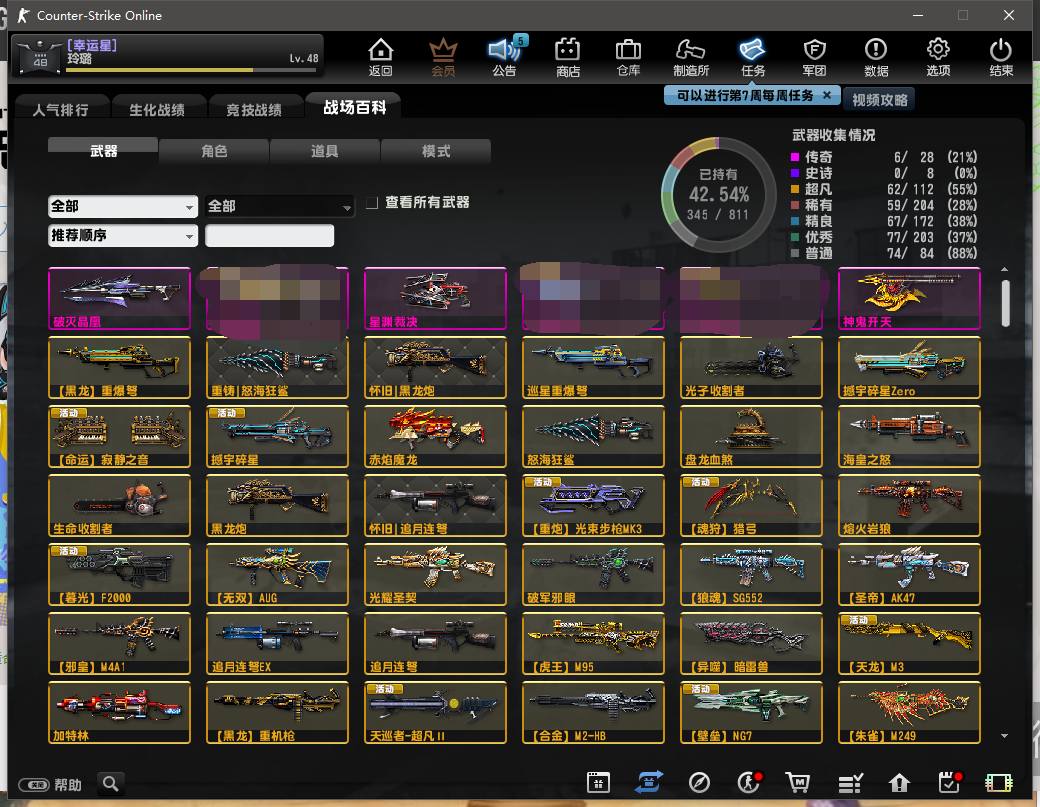This screenshot has height=807, width=1040.
Task: Select the 【魂狩】猎弓 weapon card
Action: click(751, 505)
